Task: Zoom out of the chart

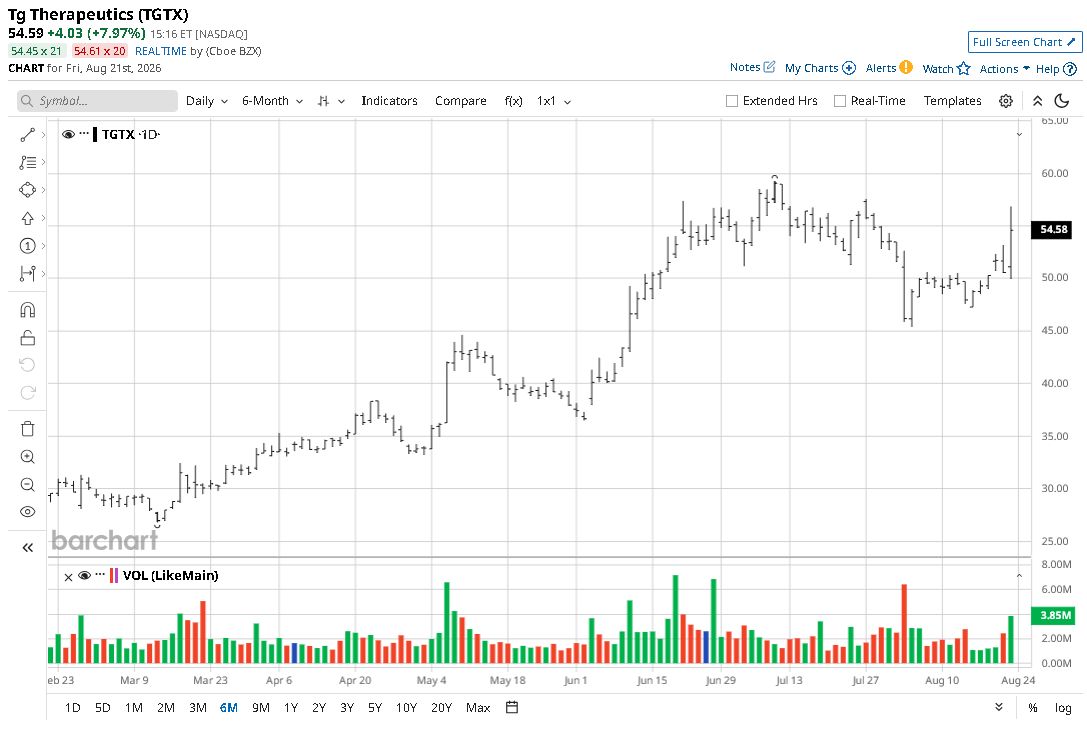Action: point(27,485)
